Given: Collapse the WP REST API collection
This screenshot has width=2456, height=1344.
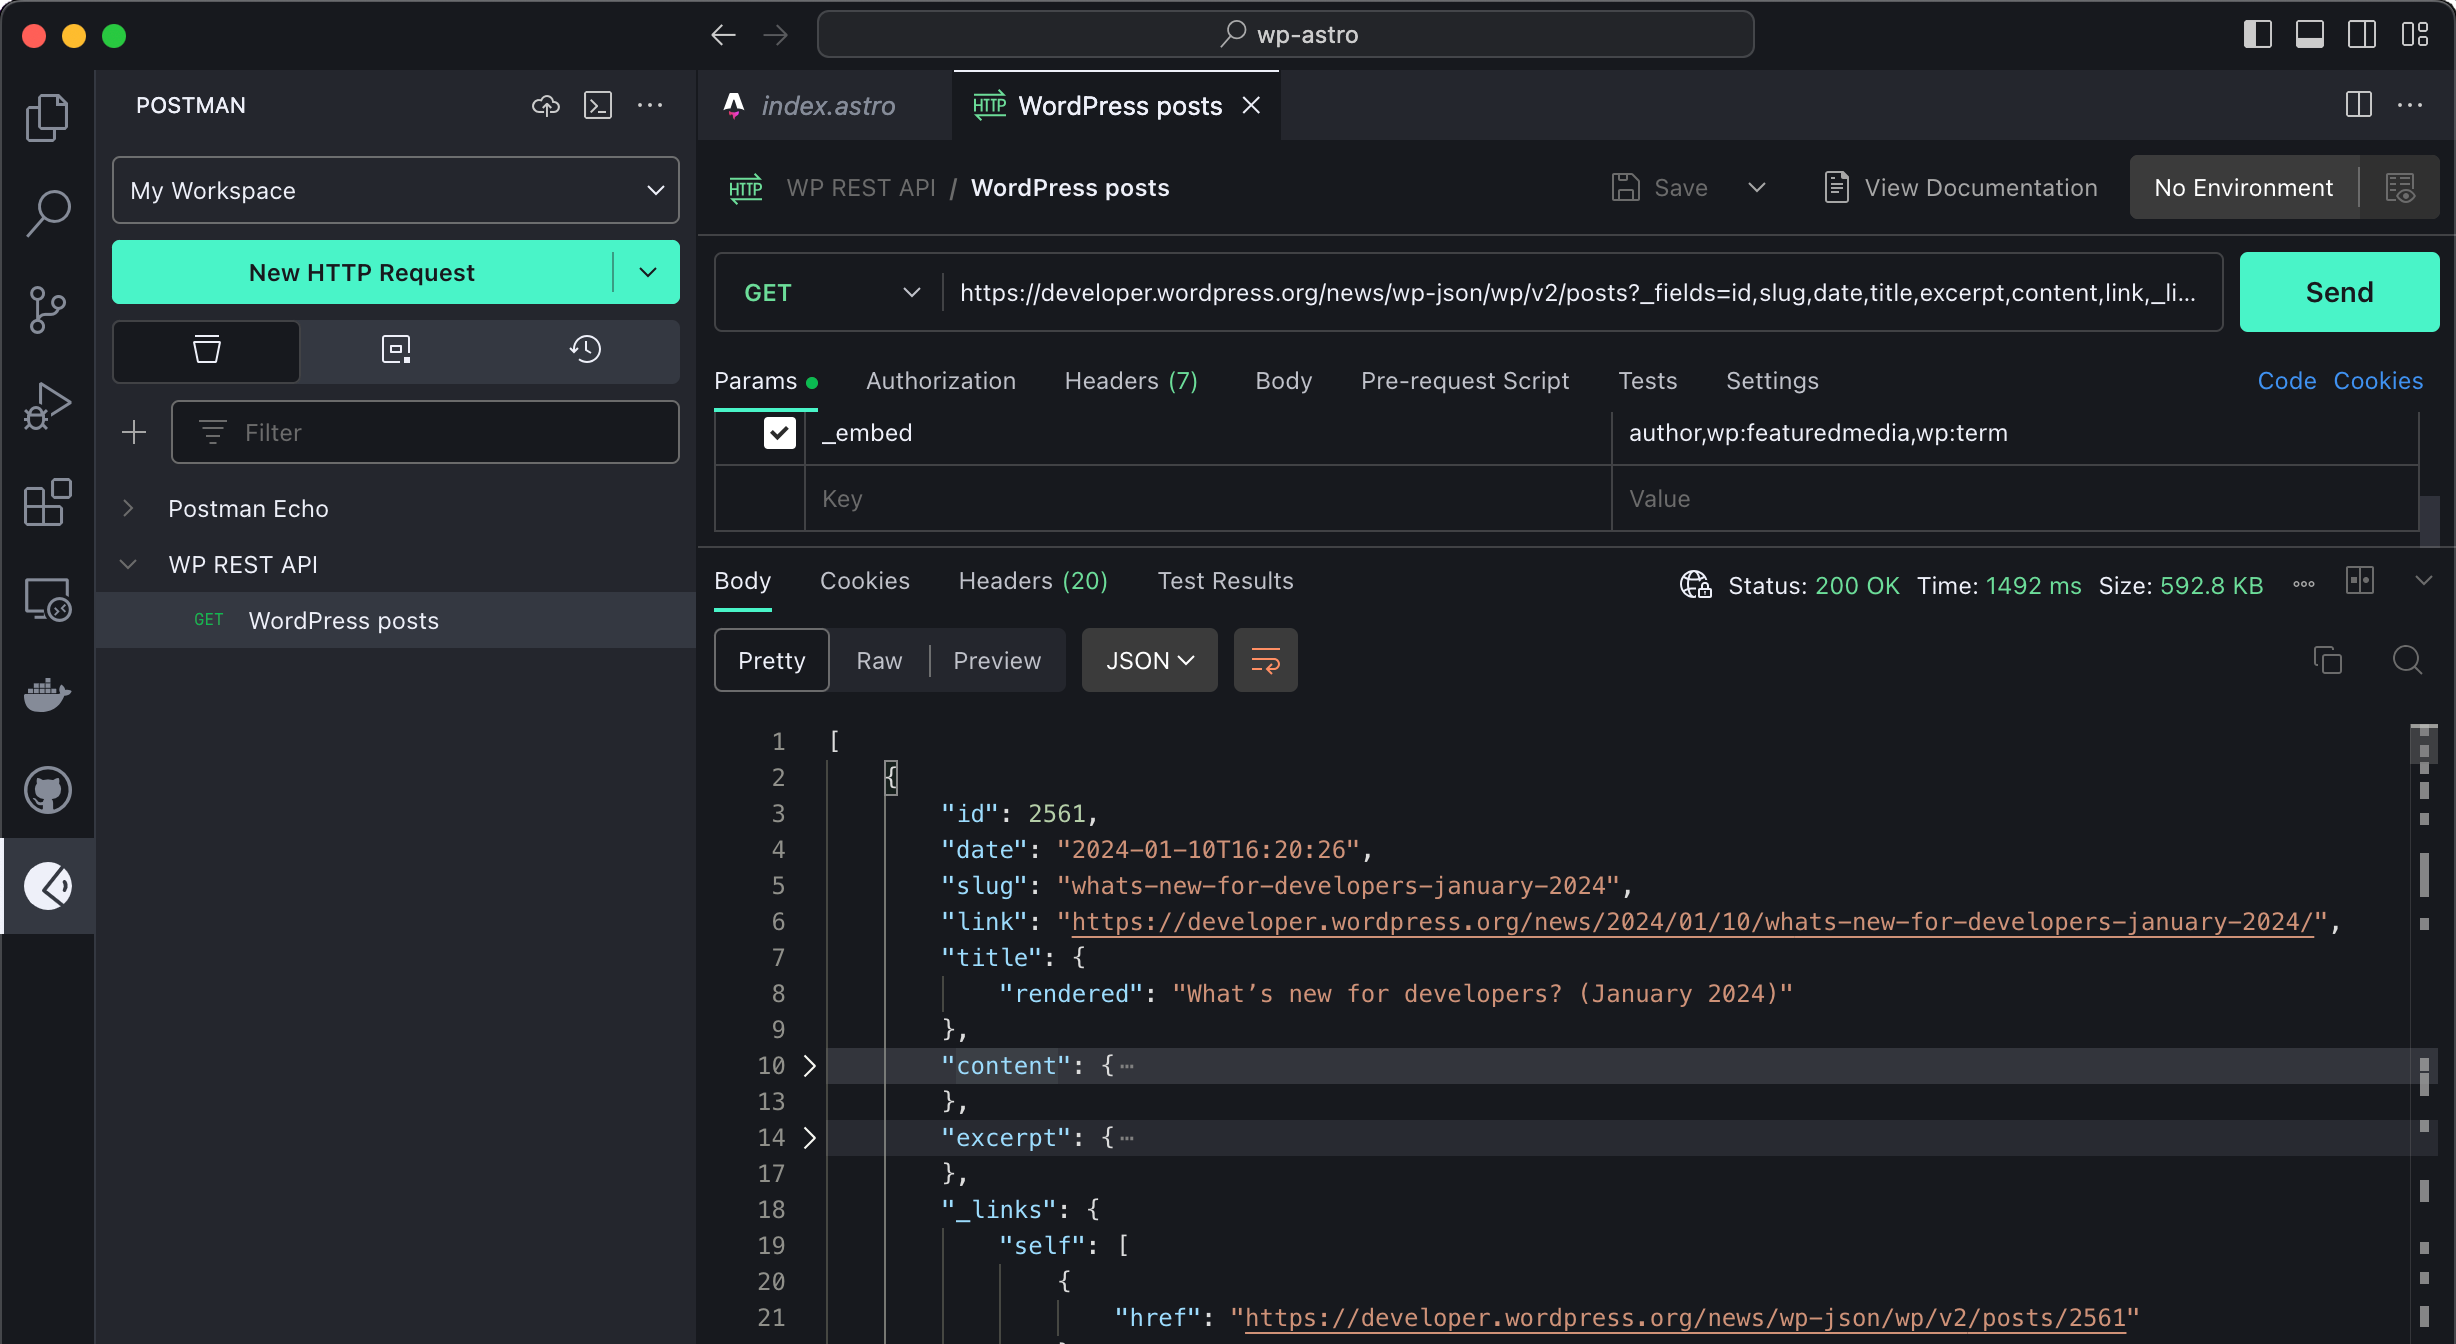Looking at the screenshot, I should coord(128,564).
